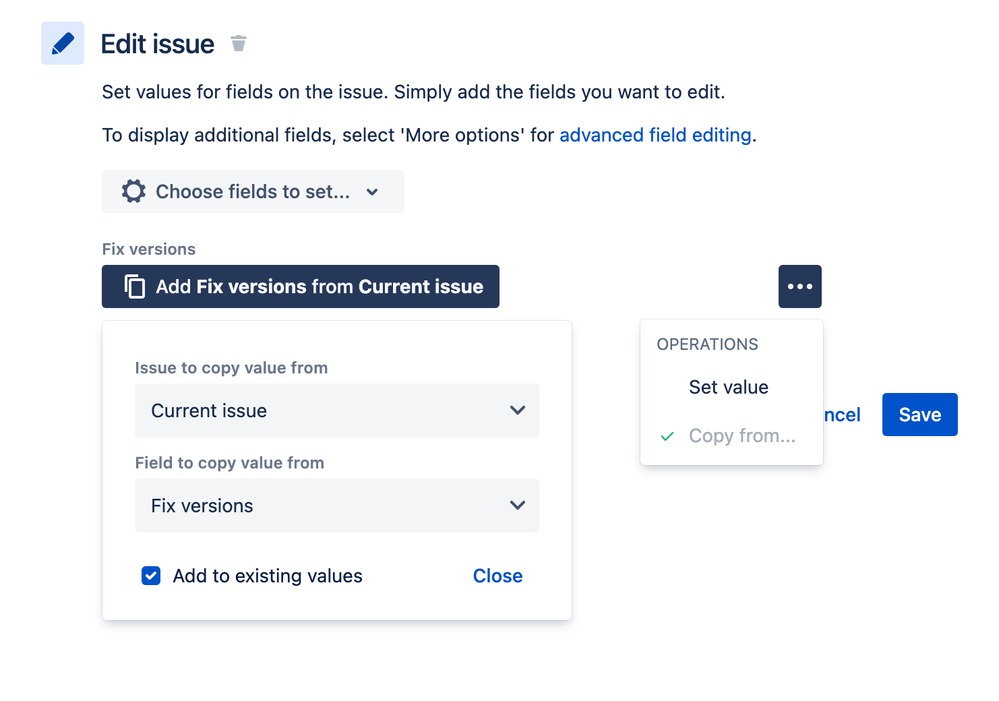The image size is (999, 701).
Task: Click the gear icon in Choose fields
Action: 134,191
